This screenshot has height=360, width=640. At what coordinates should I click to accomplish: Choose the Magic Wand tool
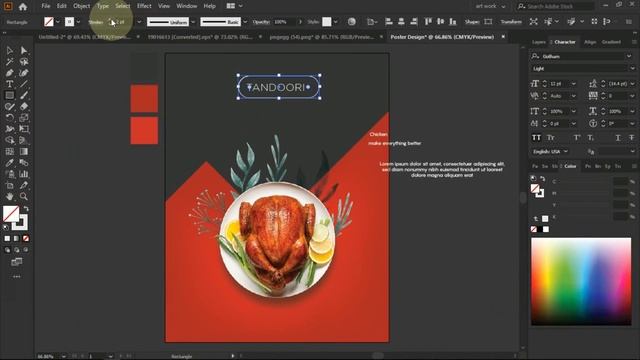[9, 62]
